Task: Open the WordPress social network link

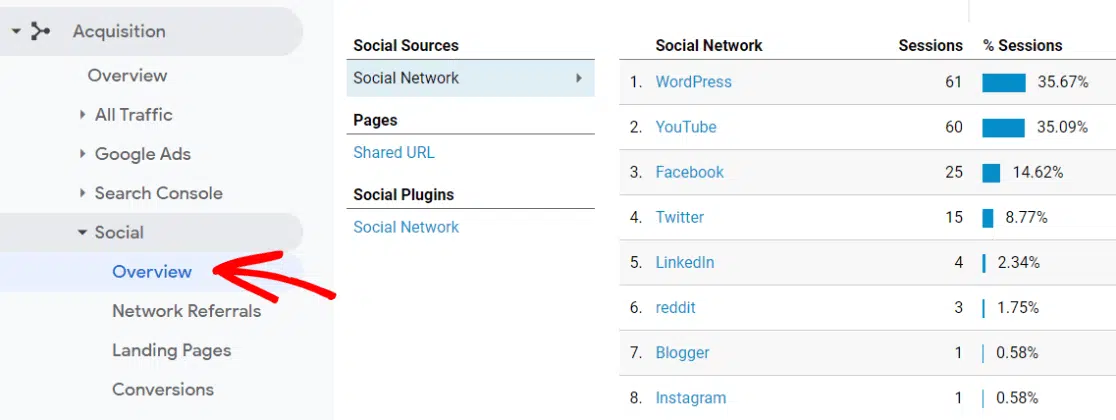Action: tap(693, 82)
